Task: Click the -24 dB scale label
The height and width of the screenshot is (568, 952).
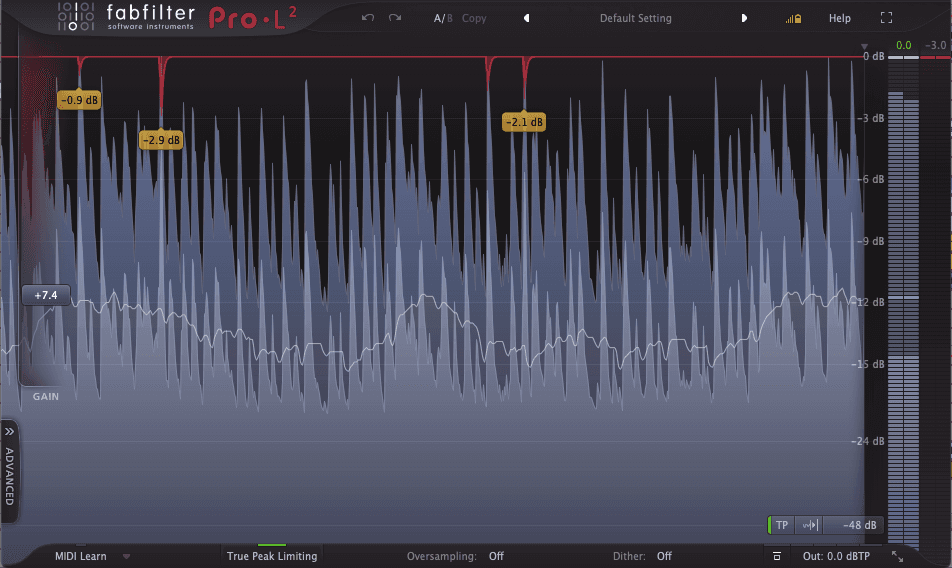Action: [x=869, y=441]
